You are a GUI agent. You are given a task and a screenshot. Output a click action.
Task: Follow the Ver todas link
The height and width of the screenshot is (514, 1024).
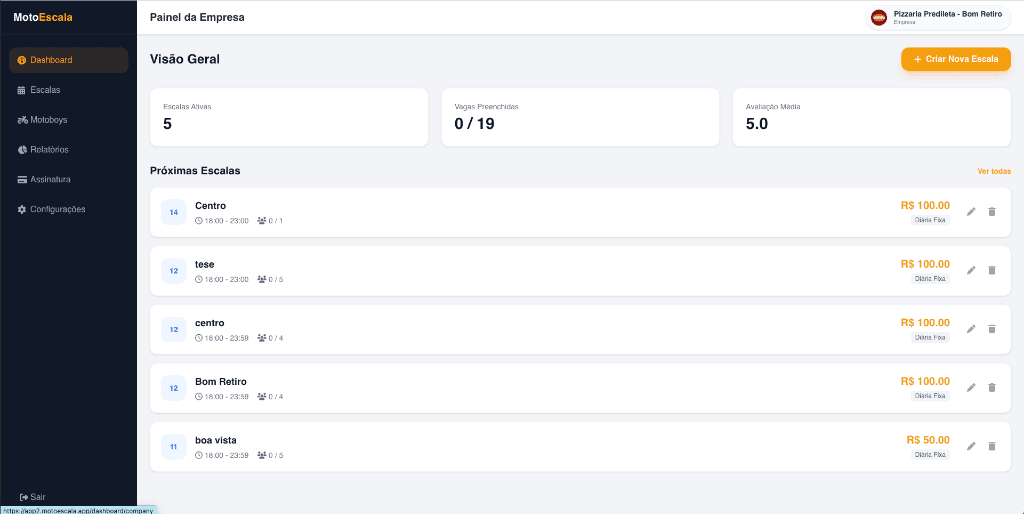(994, 171)
